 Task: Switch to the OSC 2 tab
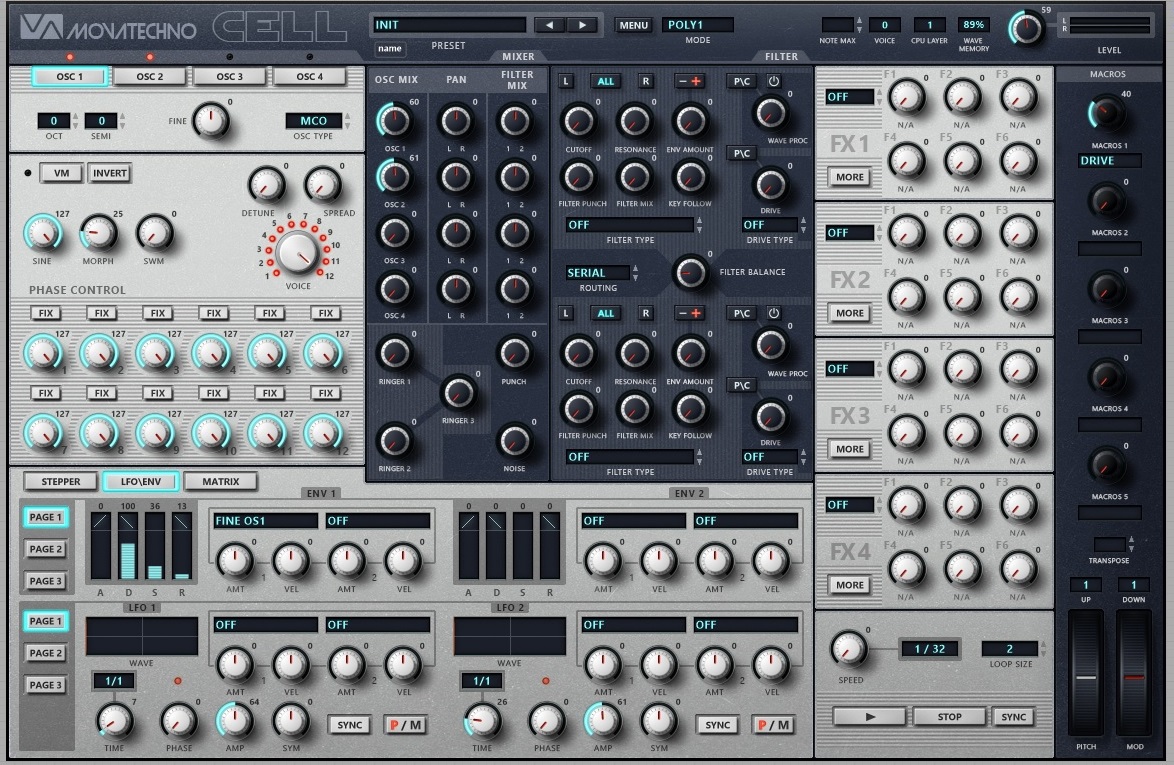[150, 76]
